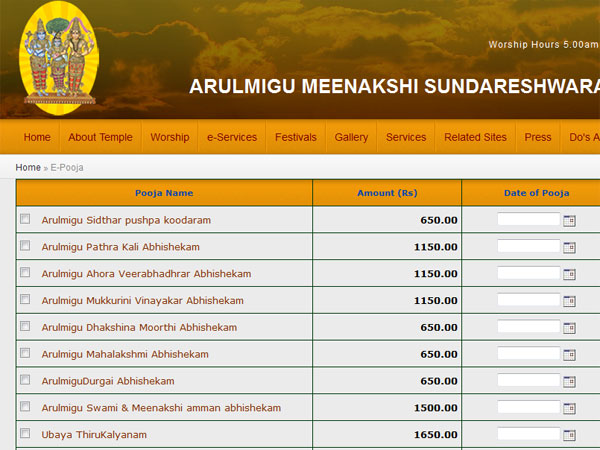
Task: Enable the Mukkurini Vinayakar Abhishekam checkbox
Action: click(x=25, y=299)
